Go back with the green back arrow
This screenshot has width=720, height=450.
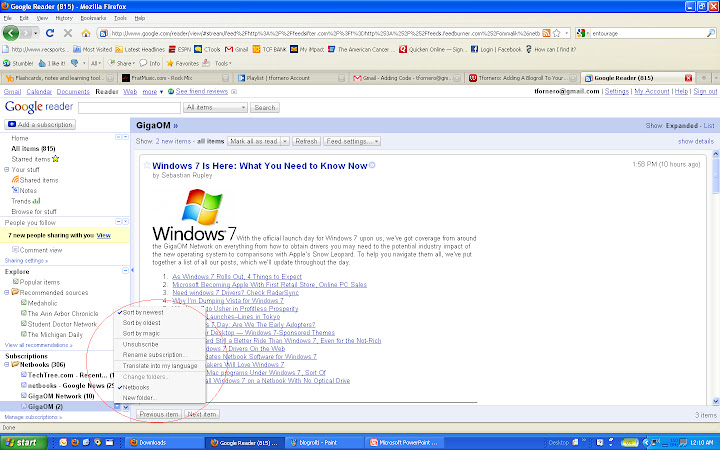[x=11, y=33]
